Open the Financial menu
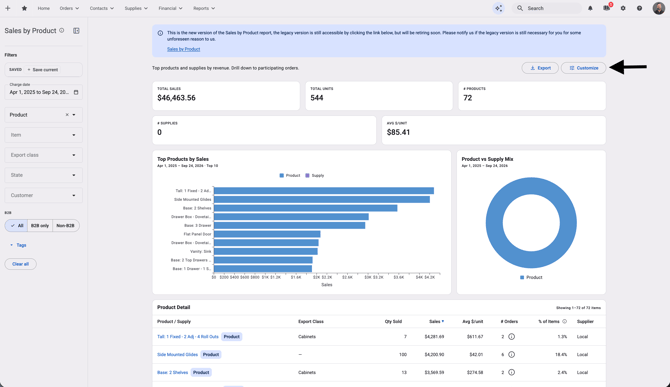The height and width of the screenshot is (387, 670). 170,8
